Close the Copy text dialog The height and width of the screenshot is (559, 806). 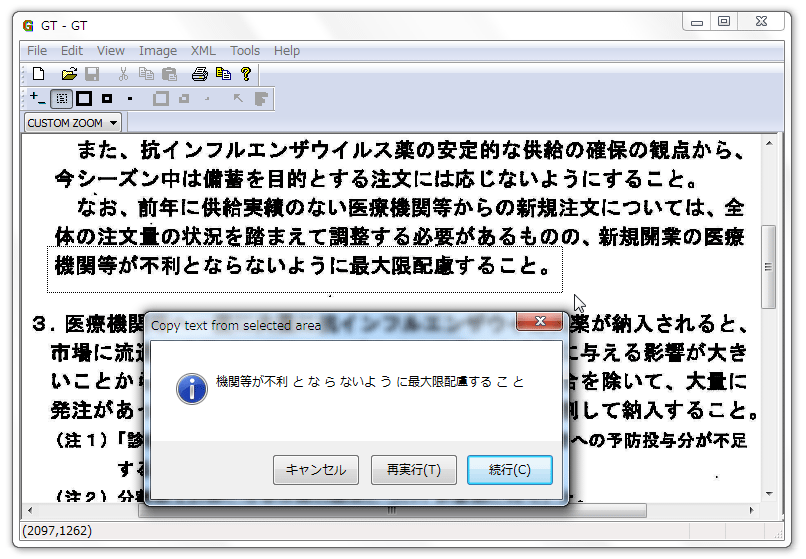538,322
